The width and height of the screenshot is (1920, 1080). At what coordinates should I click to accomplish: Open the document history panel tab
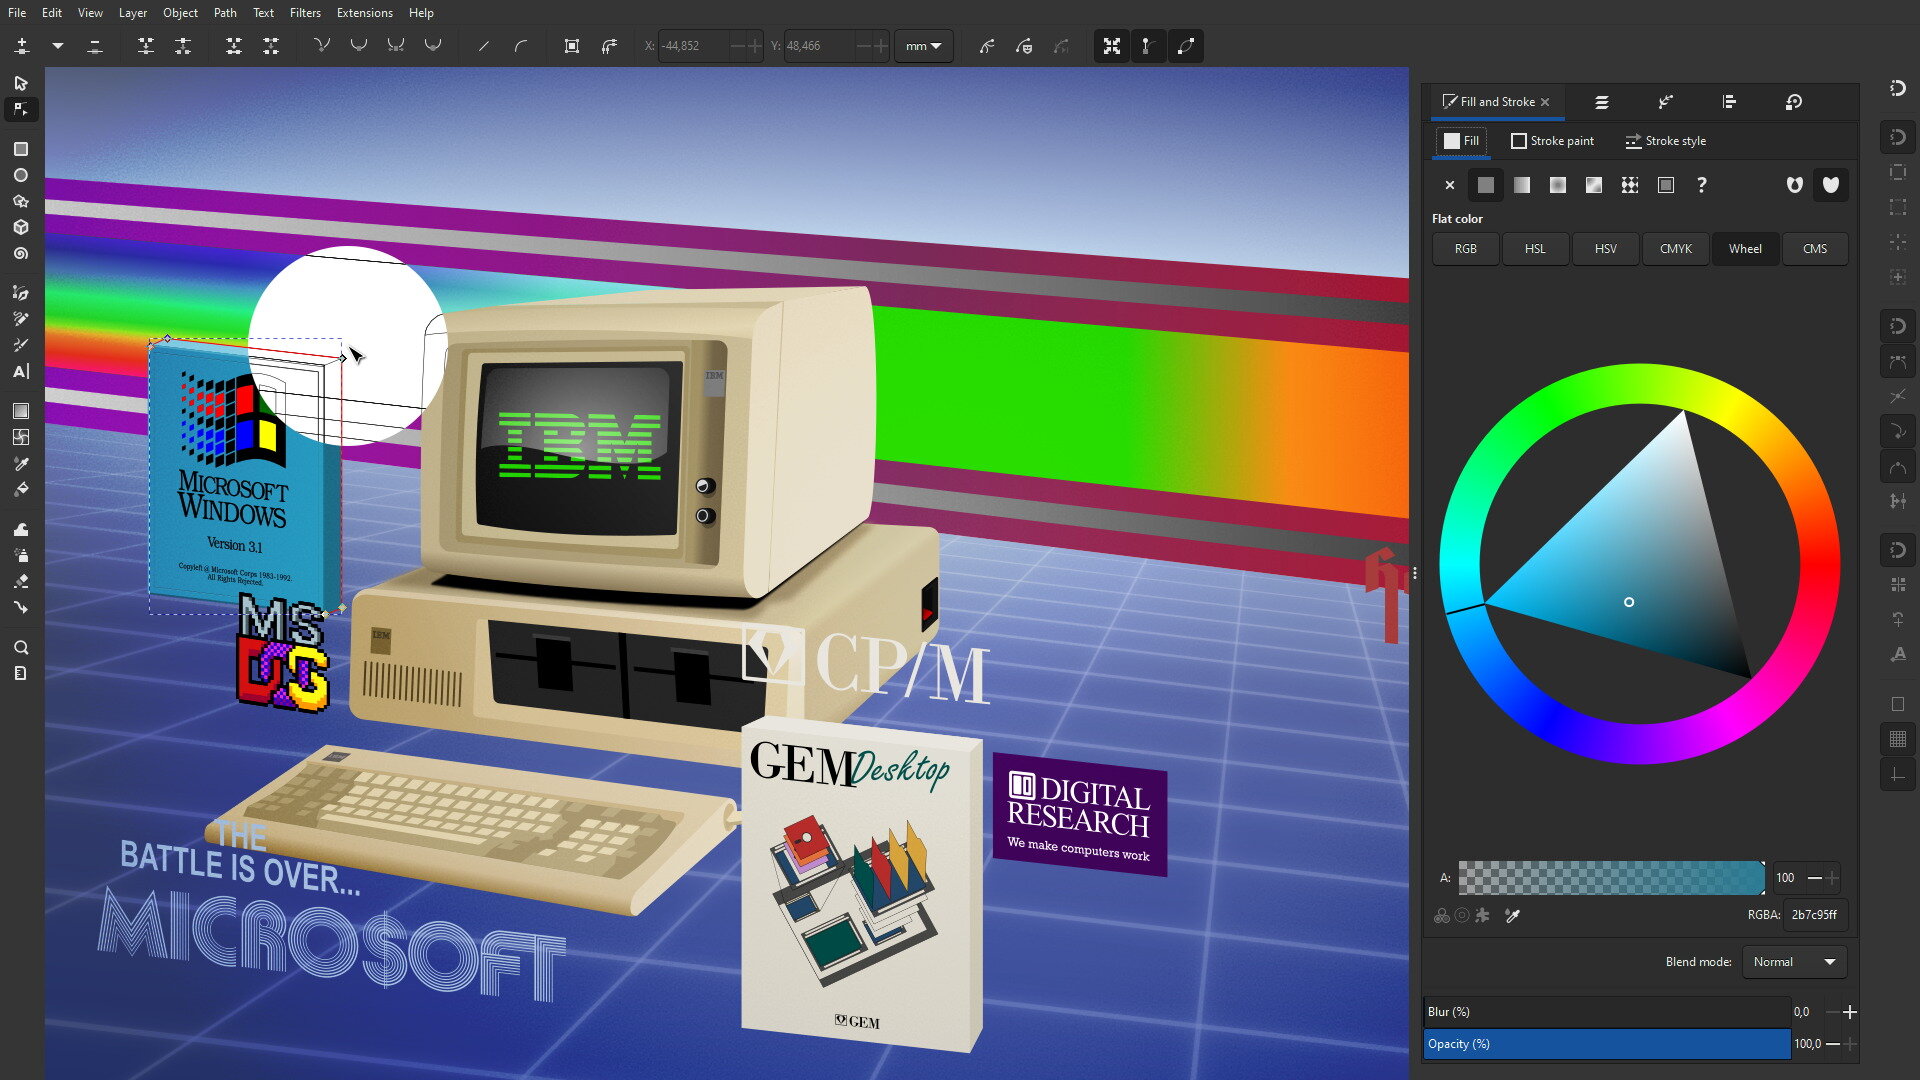coord(1794,102)
